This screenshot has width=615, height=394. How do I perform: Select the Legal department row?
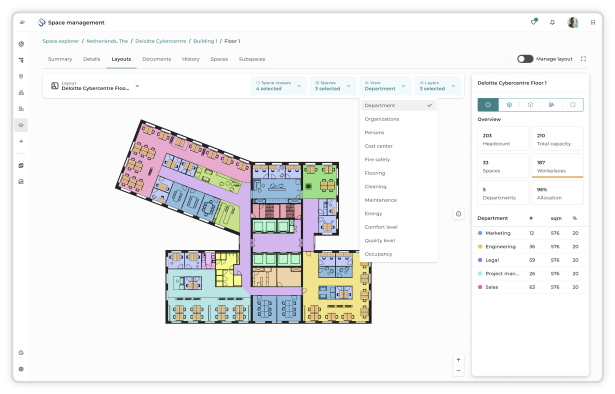point(530,260)
